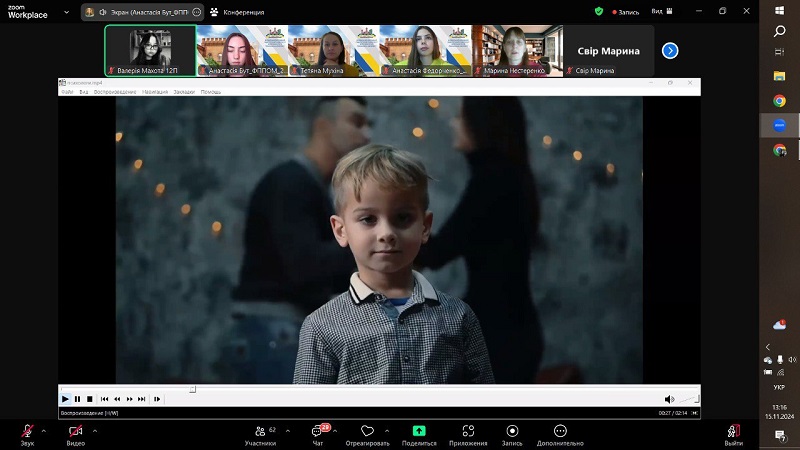Image resolution: width=800 pixels, height=450 pixels.
Task: Click the Play button in media player
Action: tap(65, 399)
